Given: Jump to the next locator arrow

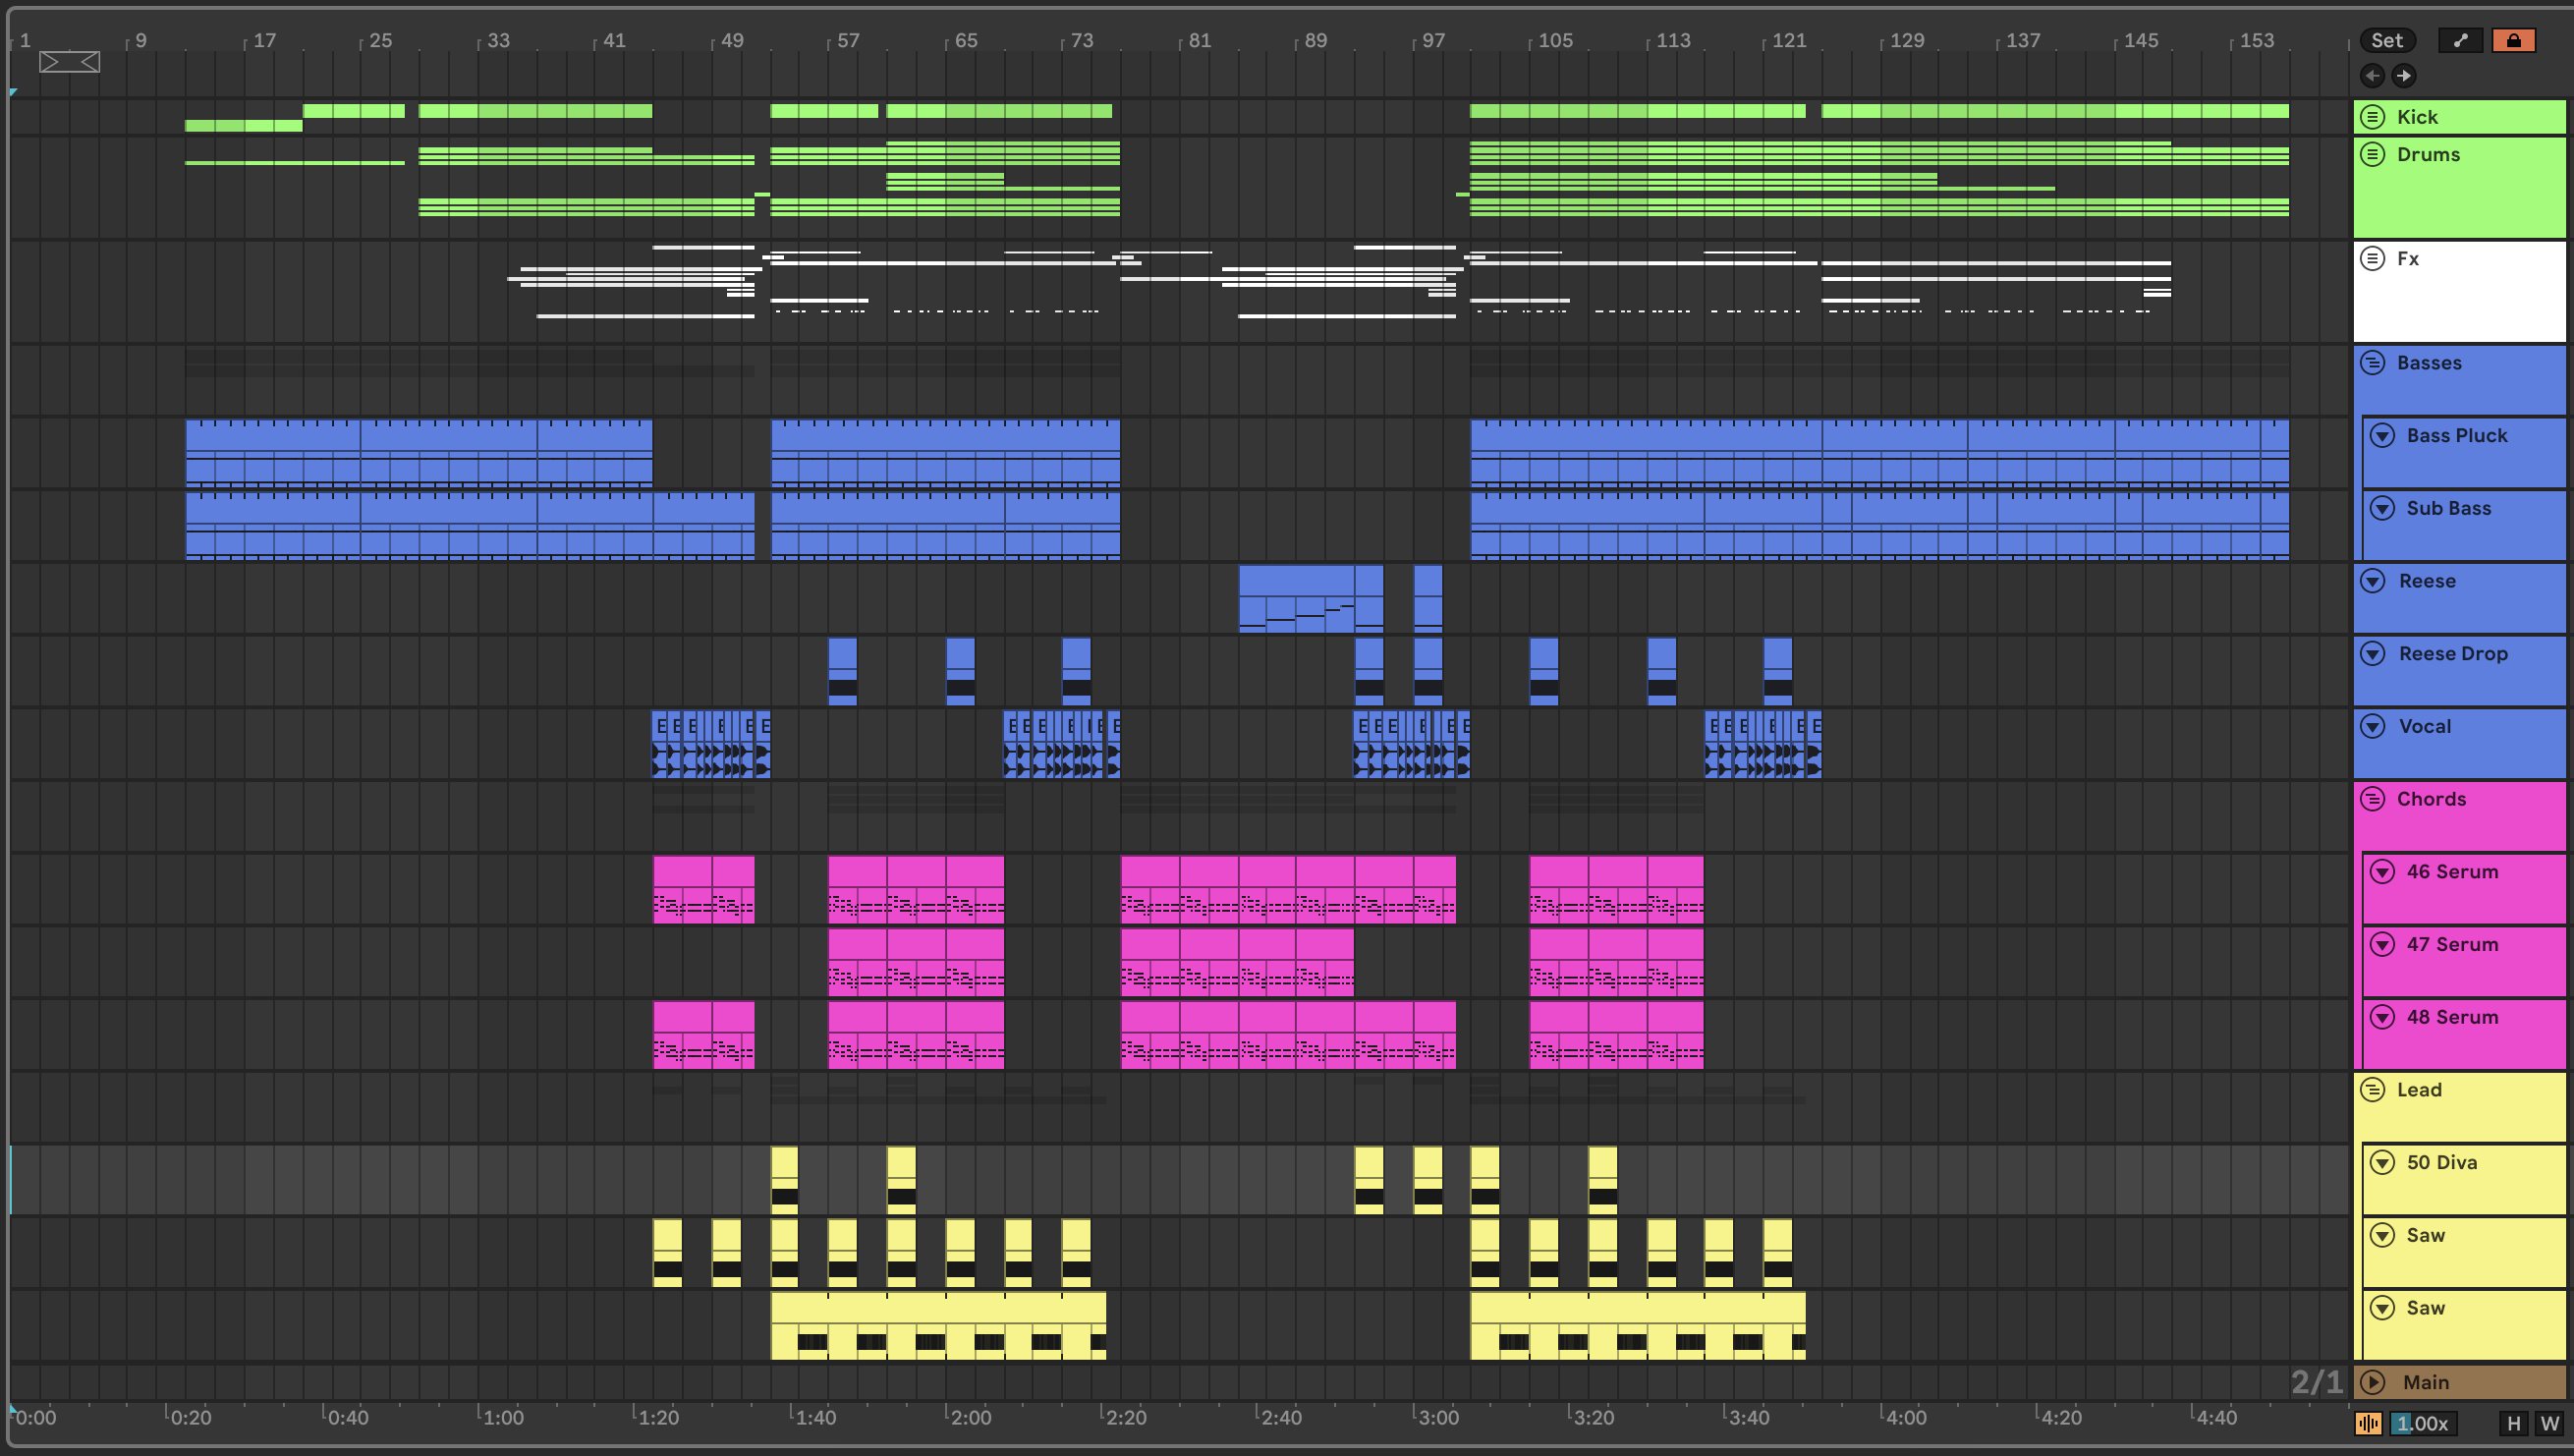Looking at the screenshot, I should (x=2404, y=76).
